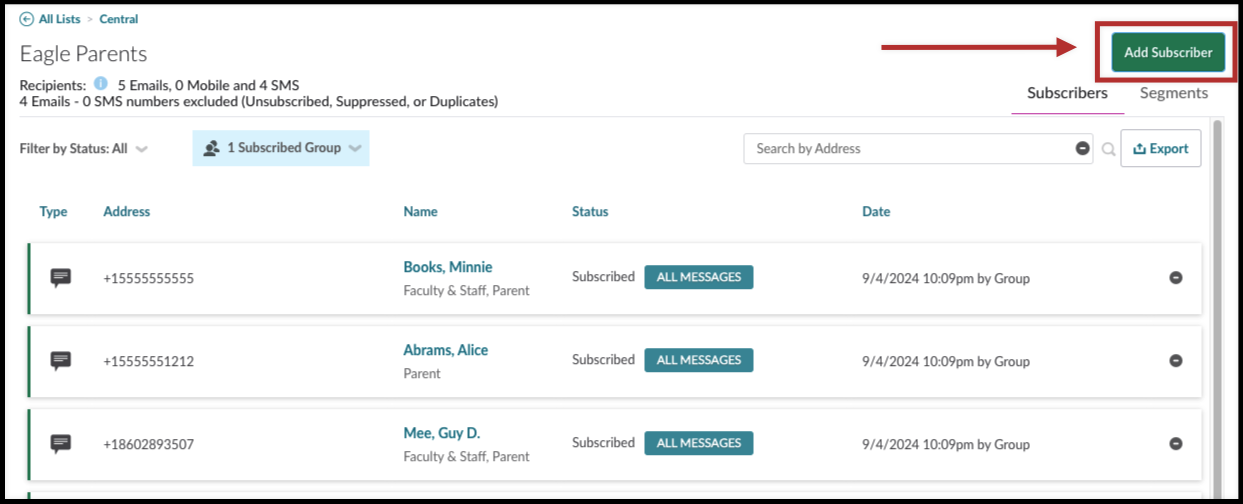
Task: Remove Books, Minnie with minus icon
Action: point(1176,278)
